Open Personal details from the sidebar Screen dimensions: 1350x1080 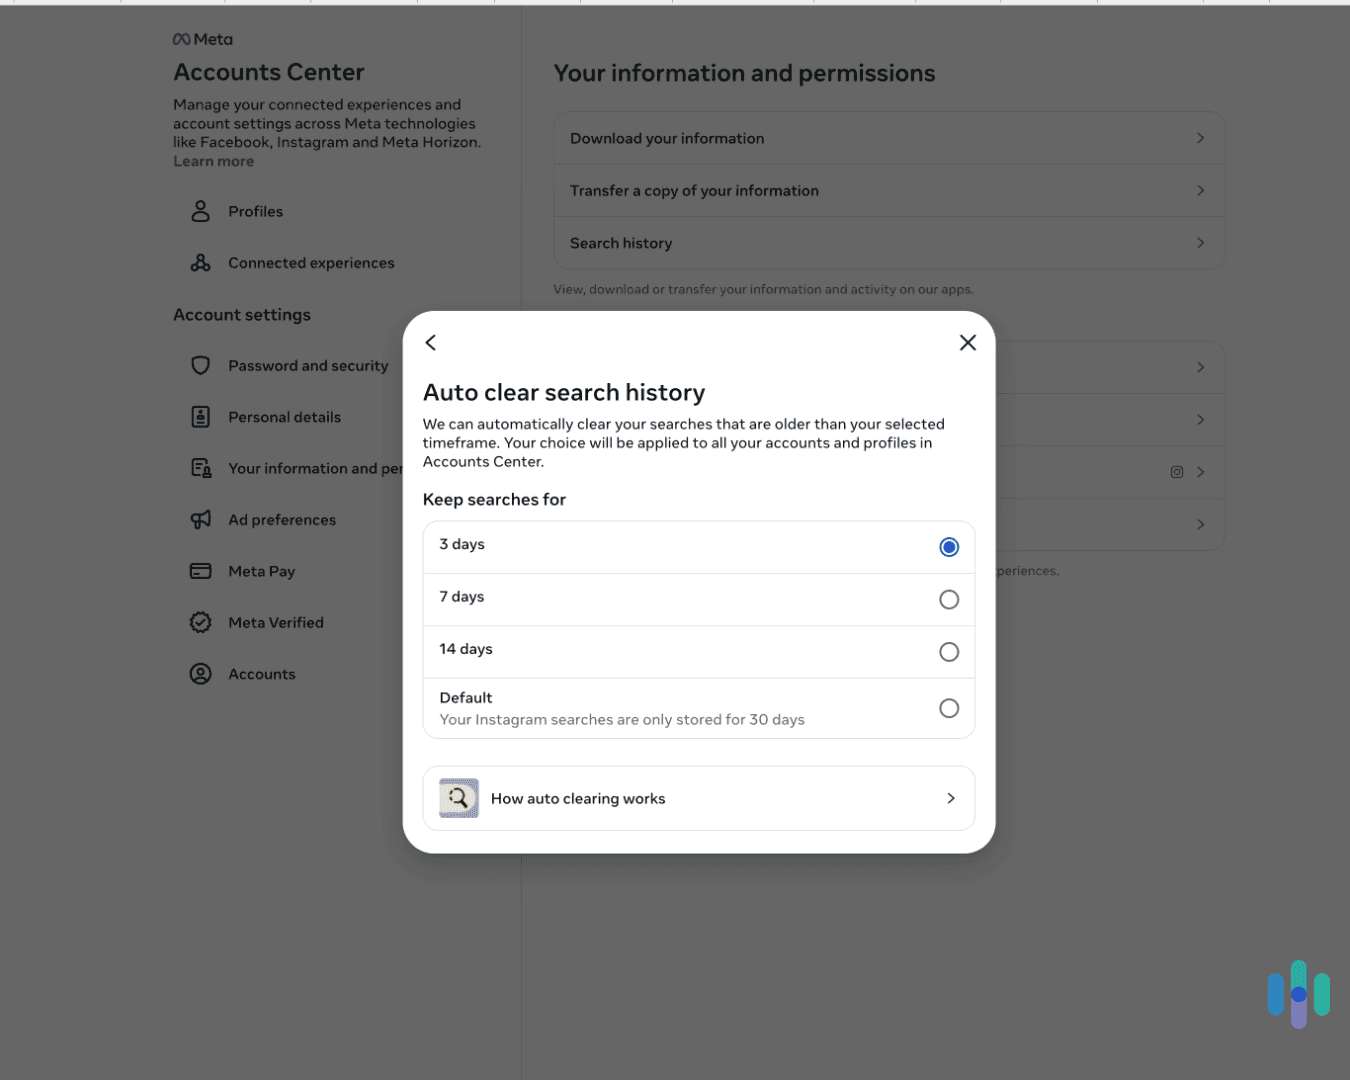285,417
